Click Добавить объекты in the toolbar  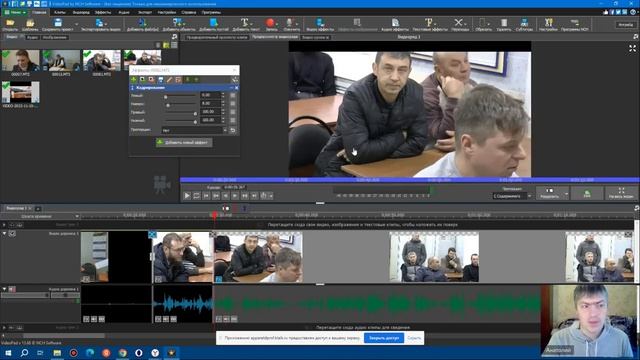[179, 24]
